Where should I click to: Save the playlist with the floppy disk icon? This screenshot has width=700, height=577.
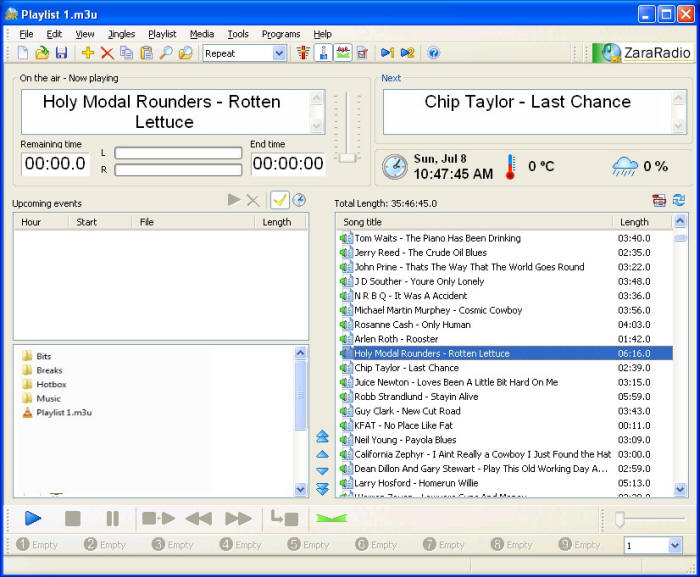61,53
